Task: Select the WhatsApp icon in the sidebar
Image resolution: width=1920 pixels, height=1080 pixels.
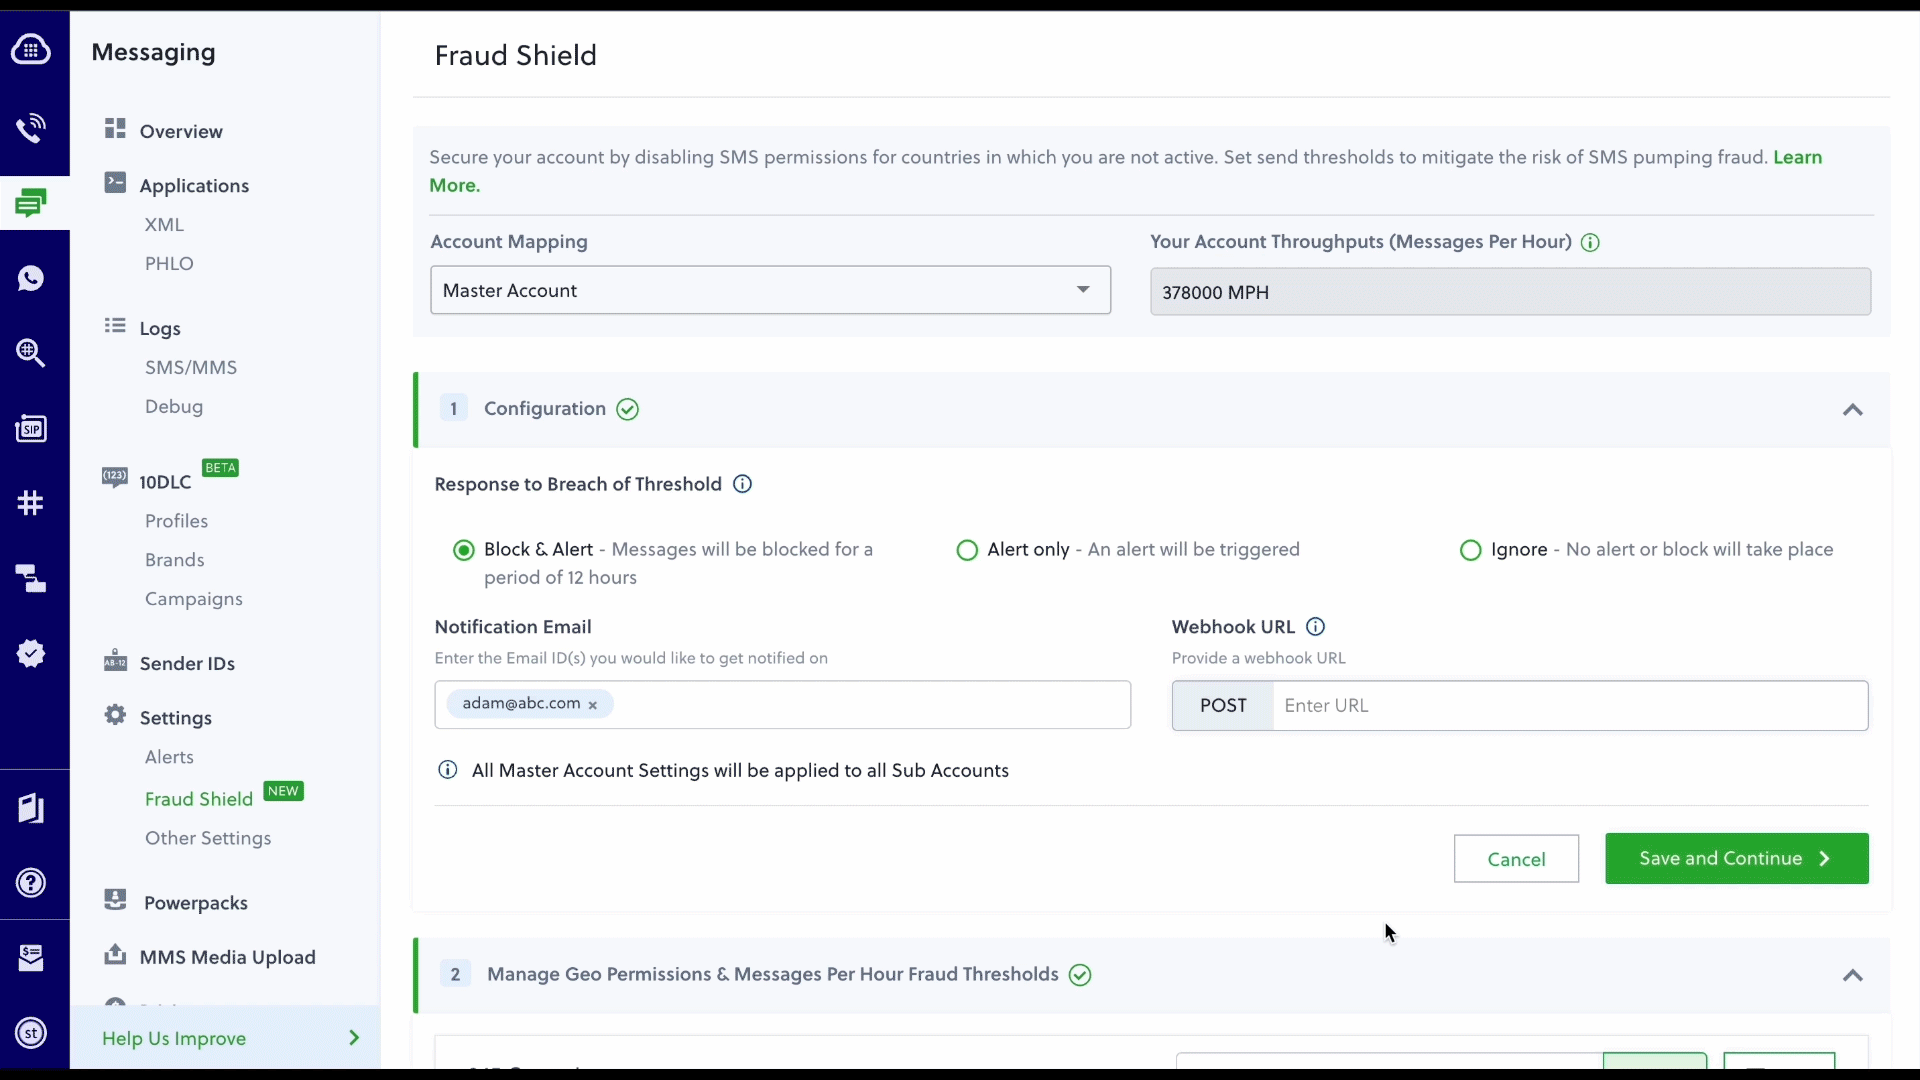Action: 32,278
